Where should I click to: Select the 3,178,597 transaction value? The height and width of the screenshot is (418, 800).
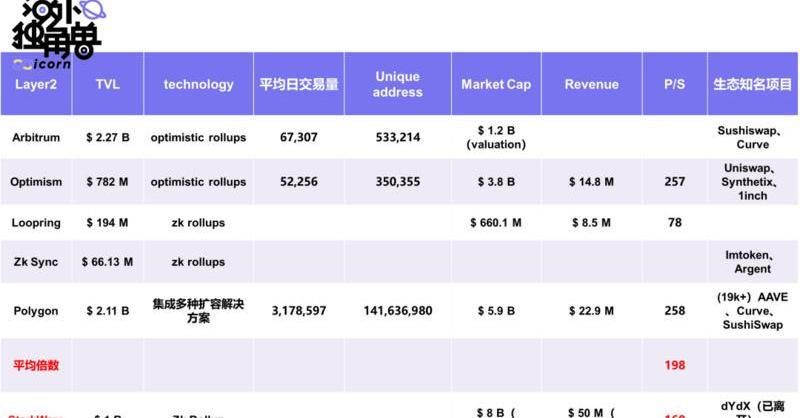point(298,311)
